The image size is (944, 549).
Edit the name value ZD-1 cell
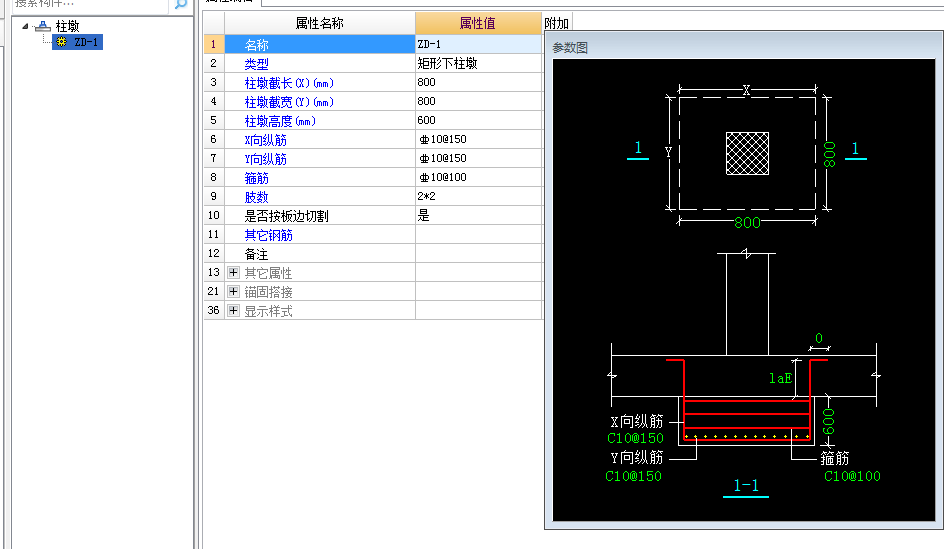[479, 45]
